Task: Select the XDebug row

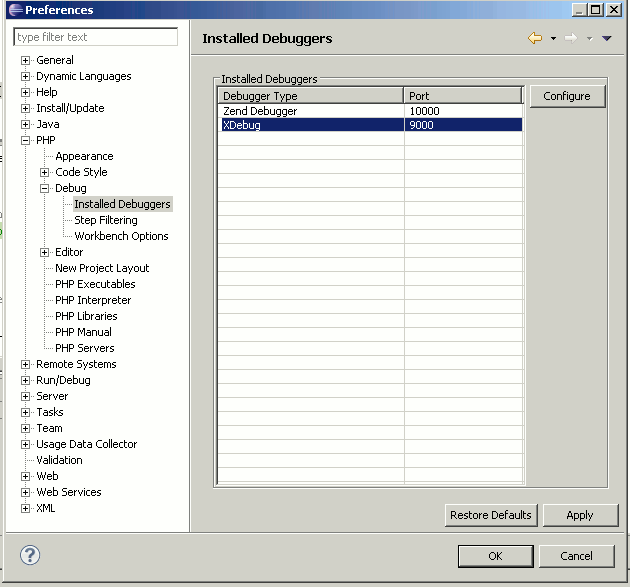Action: [370, 125]
